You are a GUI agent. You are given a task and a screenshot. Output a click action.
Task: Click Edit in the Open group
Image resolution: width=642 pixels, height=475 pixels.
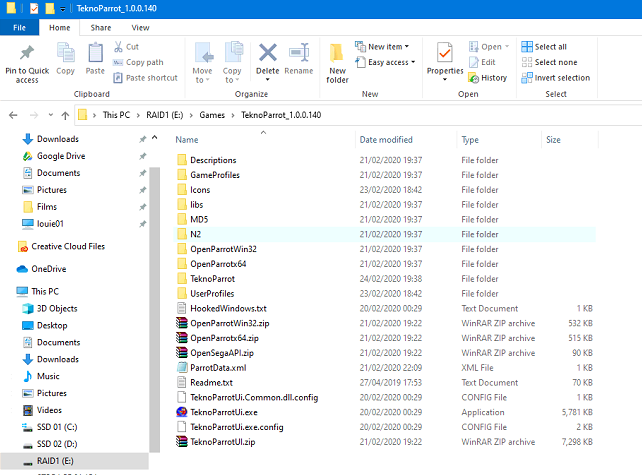coord(482,62)
